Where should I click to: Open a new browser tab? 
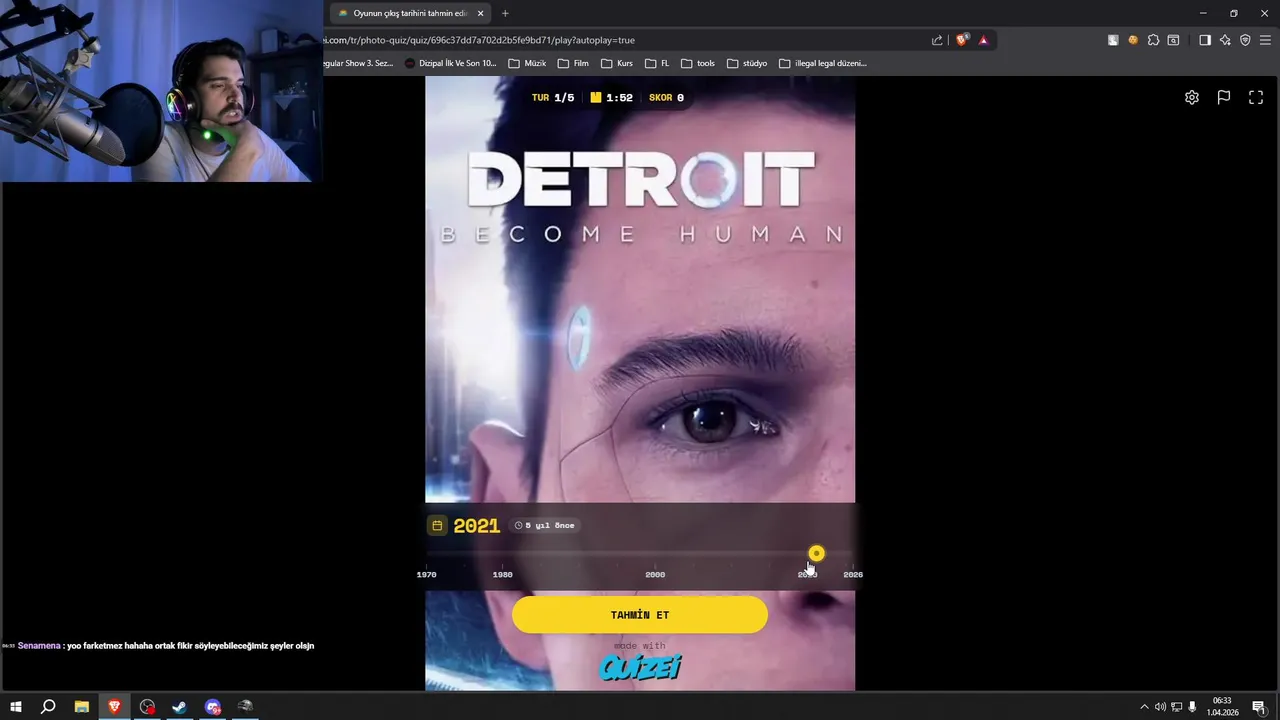pos(505,13)
